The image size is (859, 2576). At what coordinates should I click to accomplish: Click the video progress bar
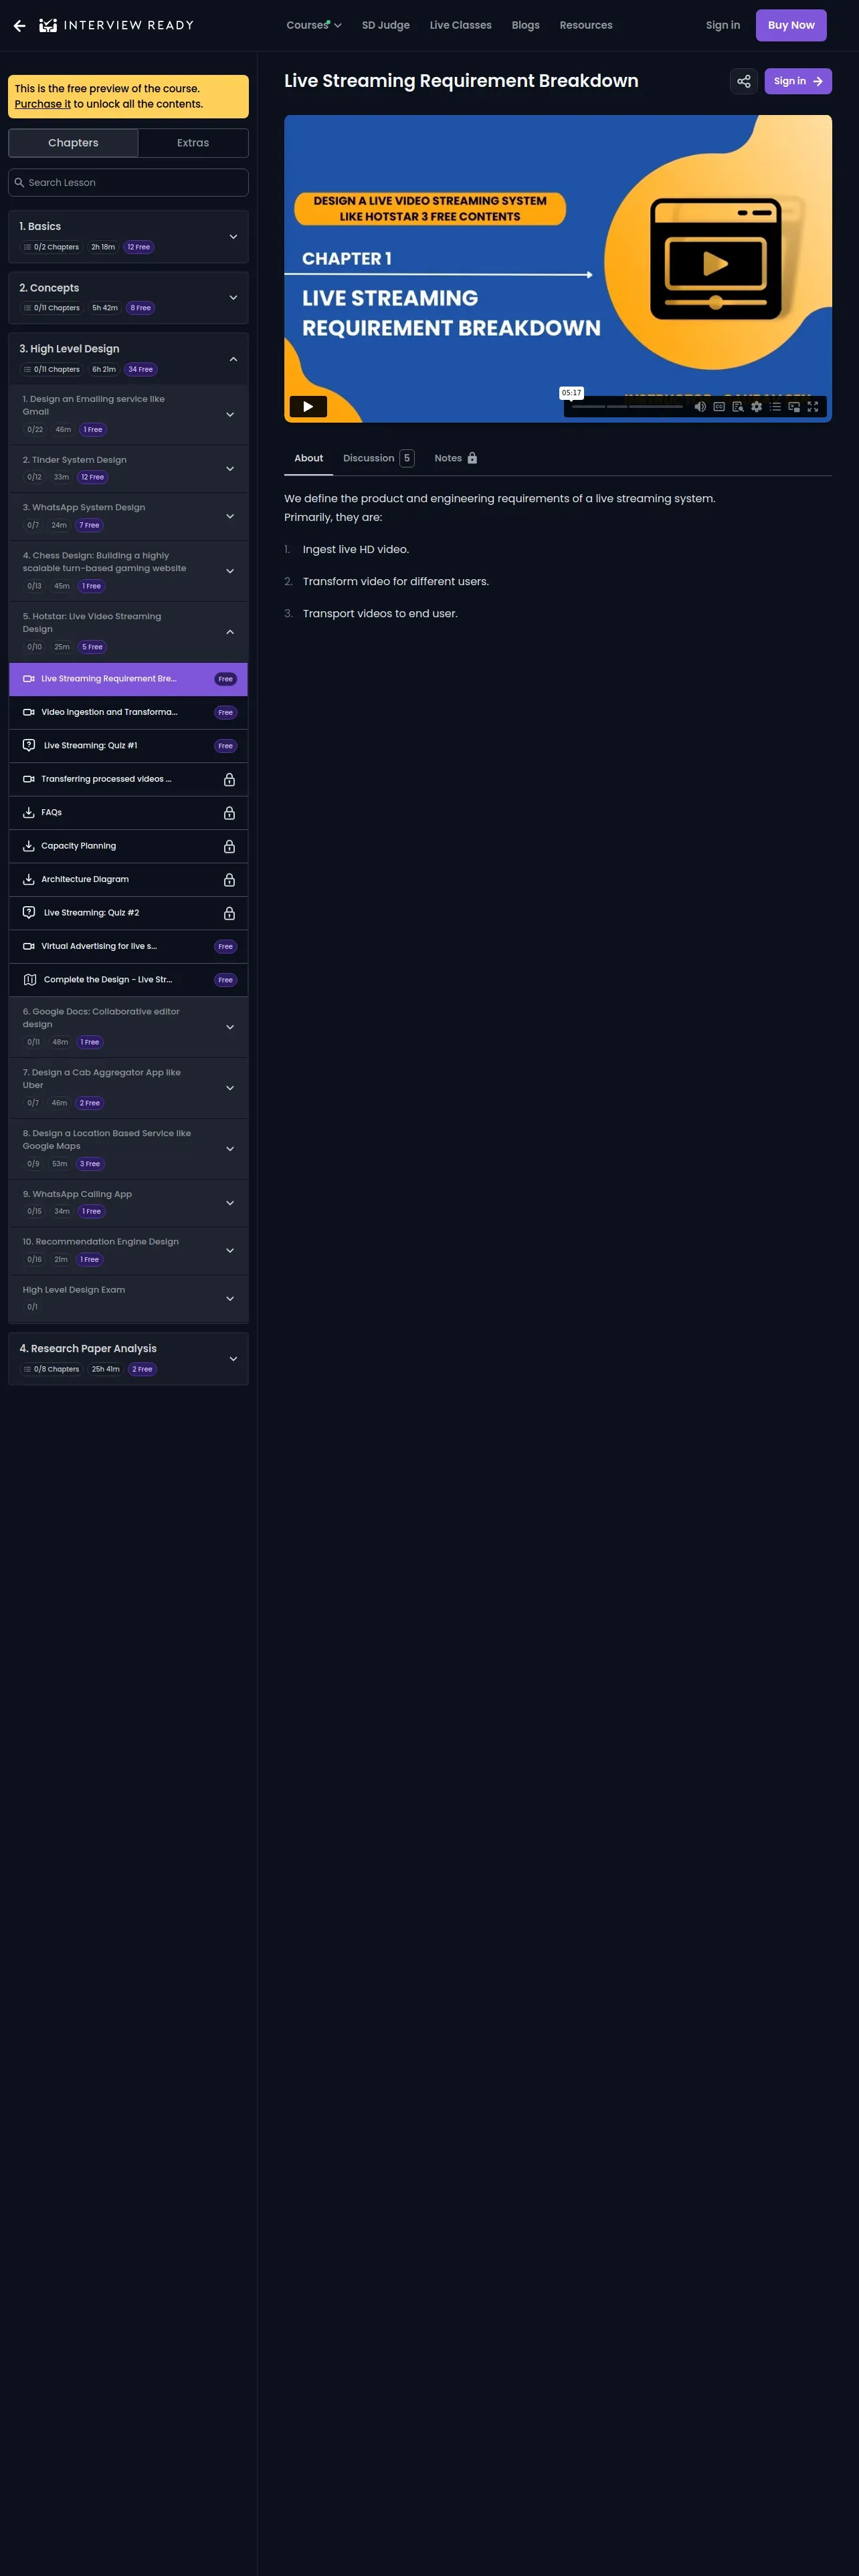tap(627, 407)
